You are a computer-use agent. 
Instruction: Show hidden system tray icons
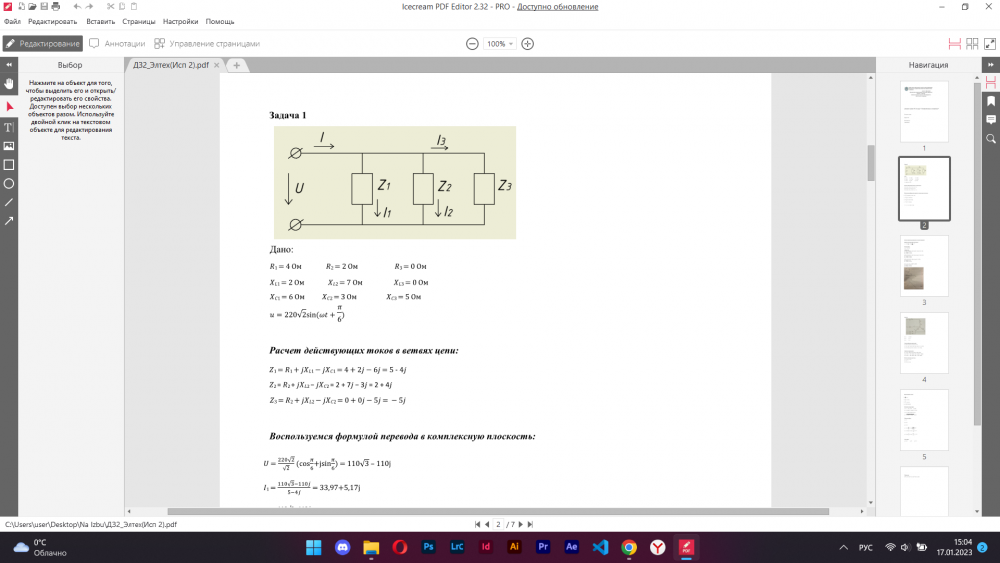tap(844, 547)
